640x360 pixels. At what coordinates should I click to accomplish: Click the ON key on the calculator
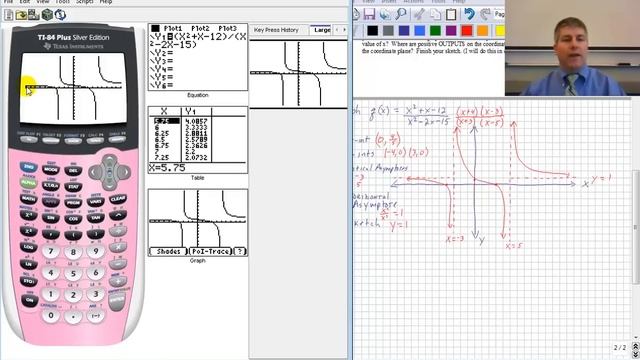click(29, 300)
